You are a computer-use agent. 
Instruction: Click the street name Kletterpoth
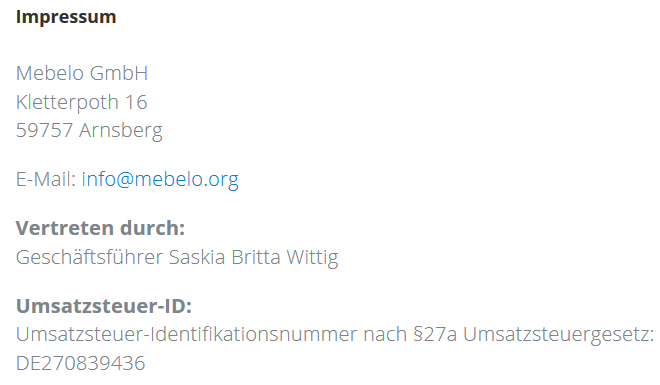click(67, 103)
